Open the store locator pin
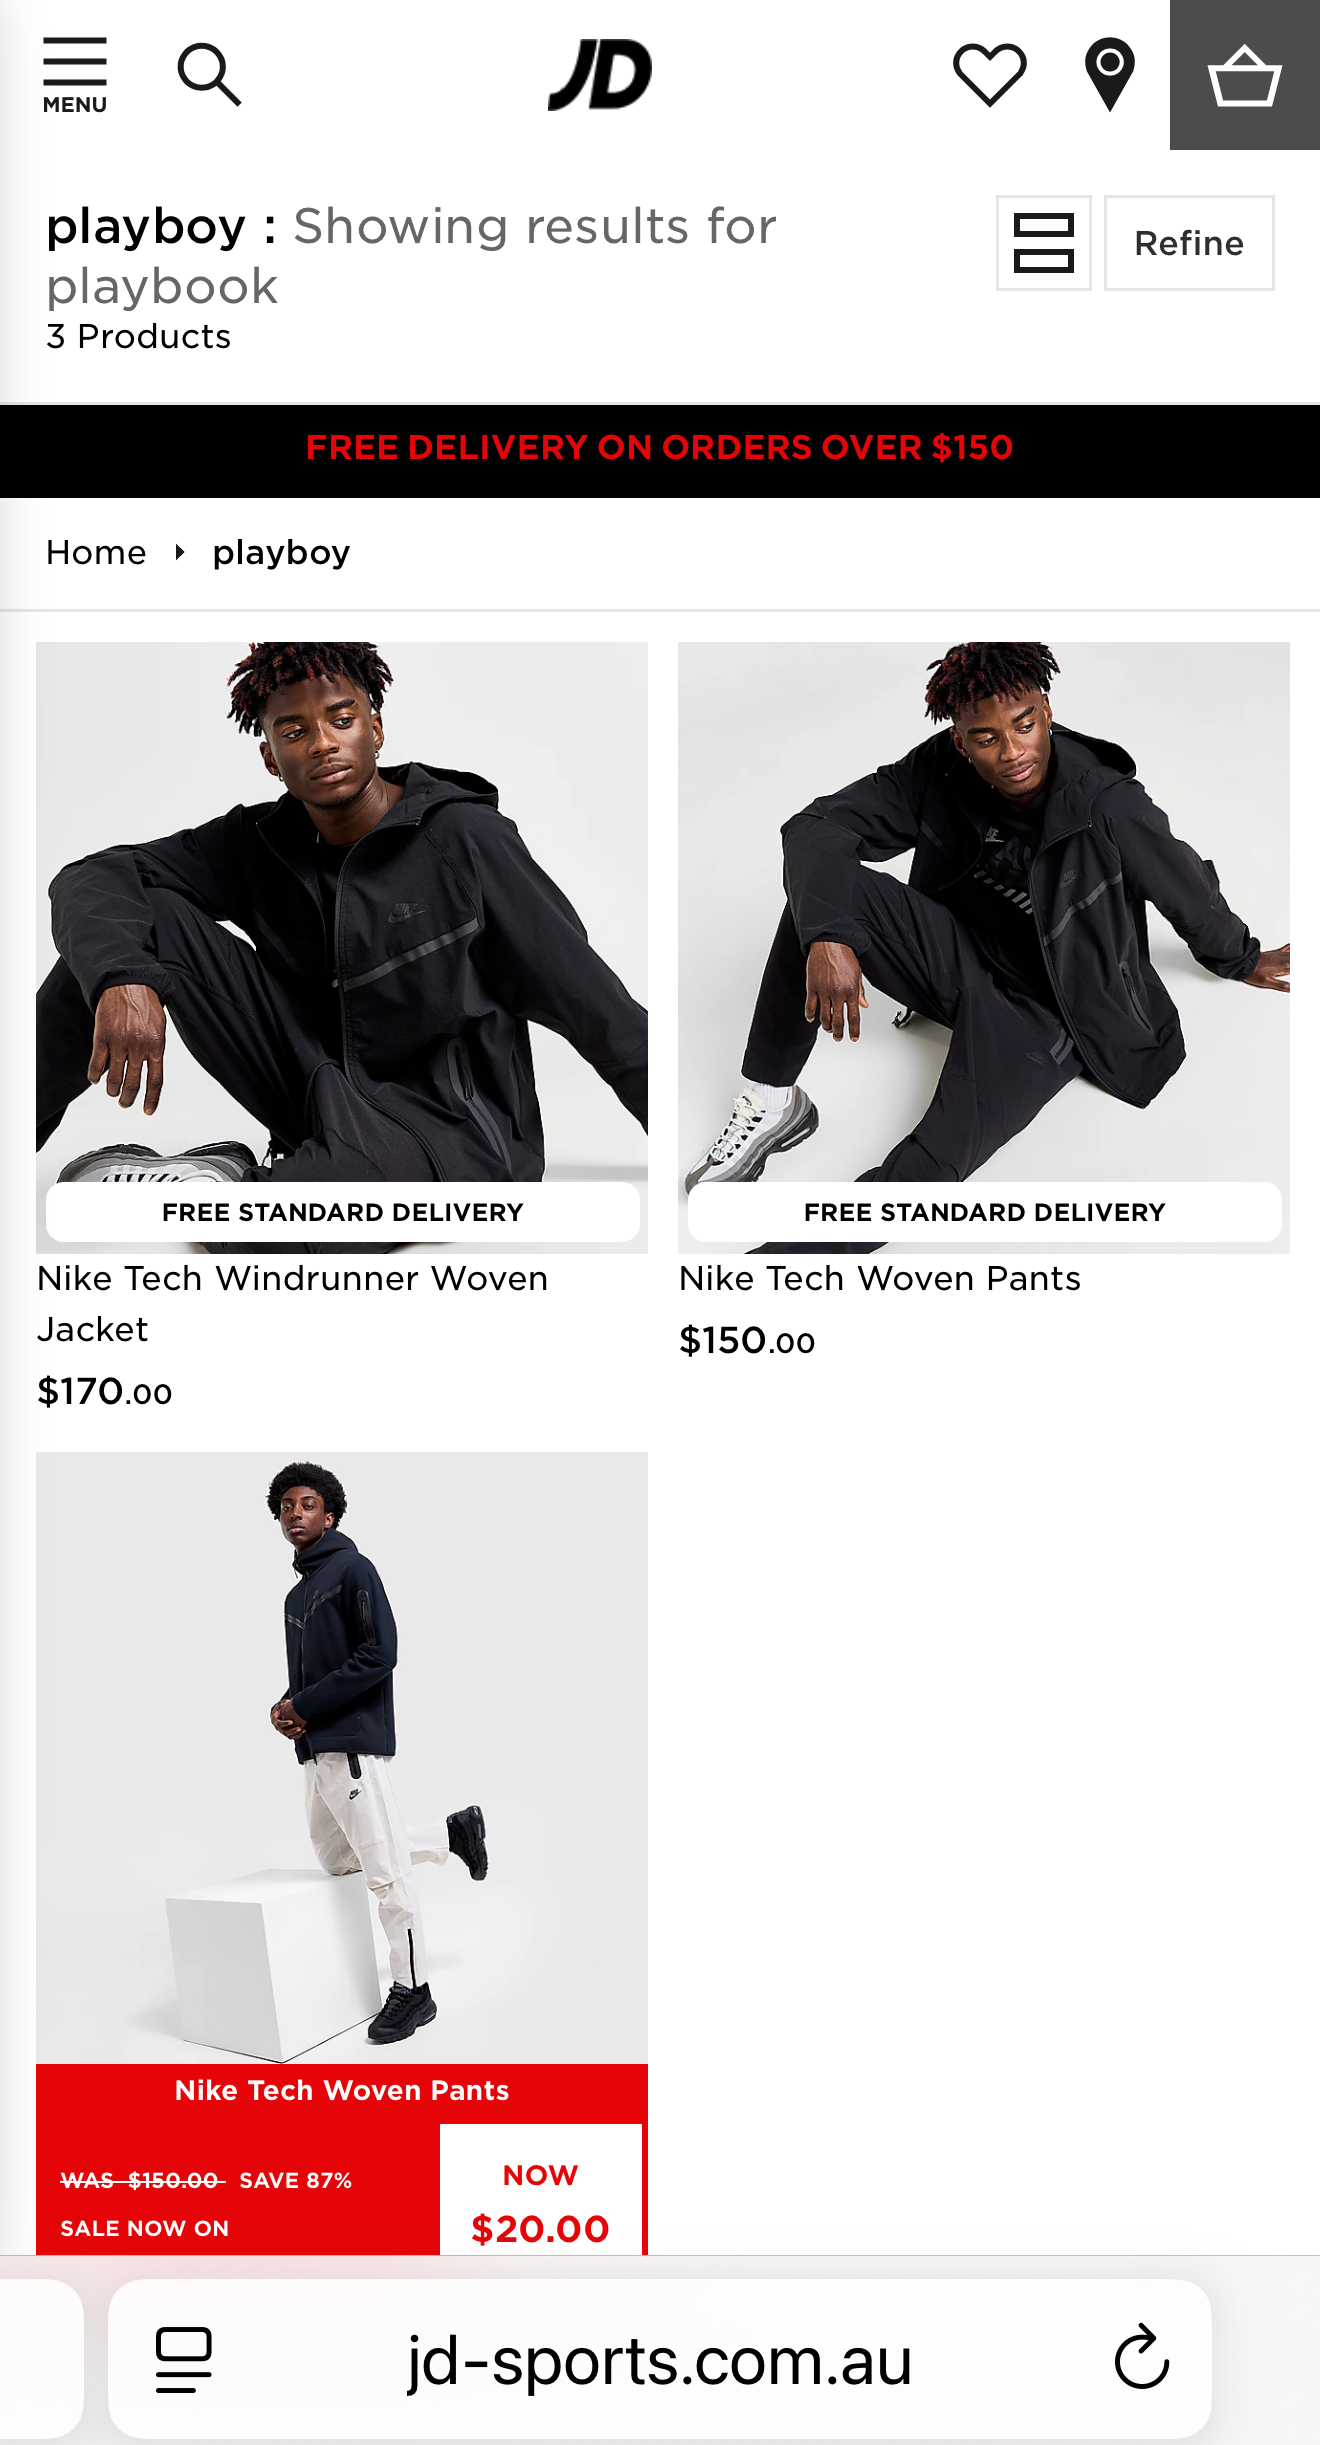The image size is (1320, 2445). 1110,74
